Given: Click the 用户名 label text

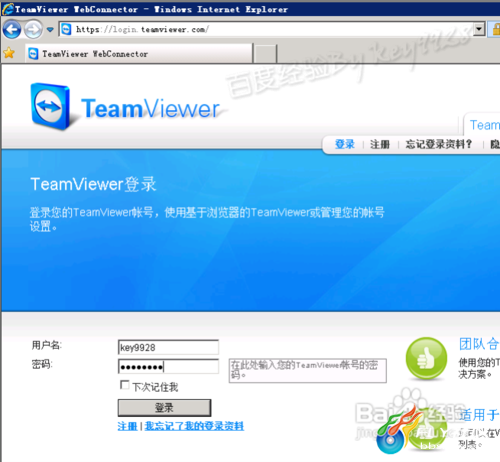Looking at the screenshot, I should pyautogui.click(x=47, y=345).
